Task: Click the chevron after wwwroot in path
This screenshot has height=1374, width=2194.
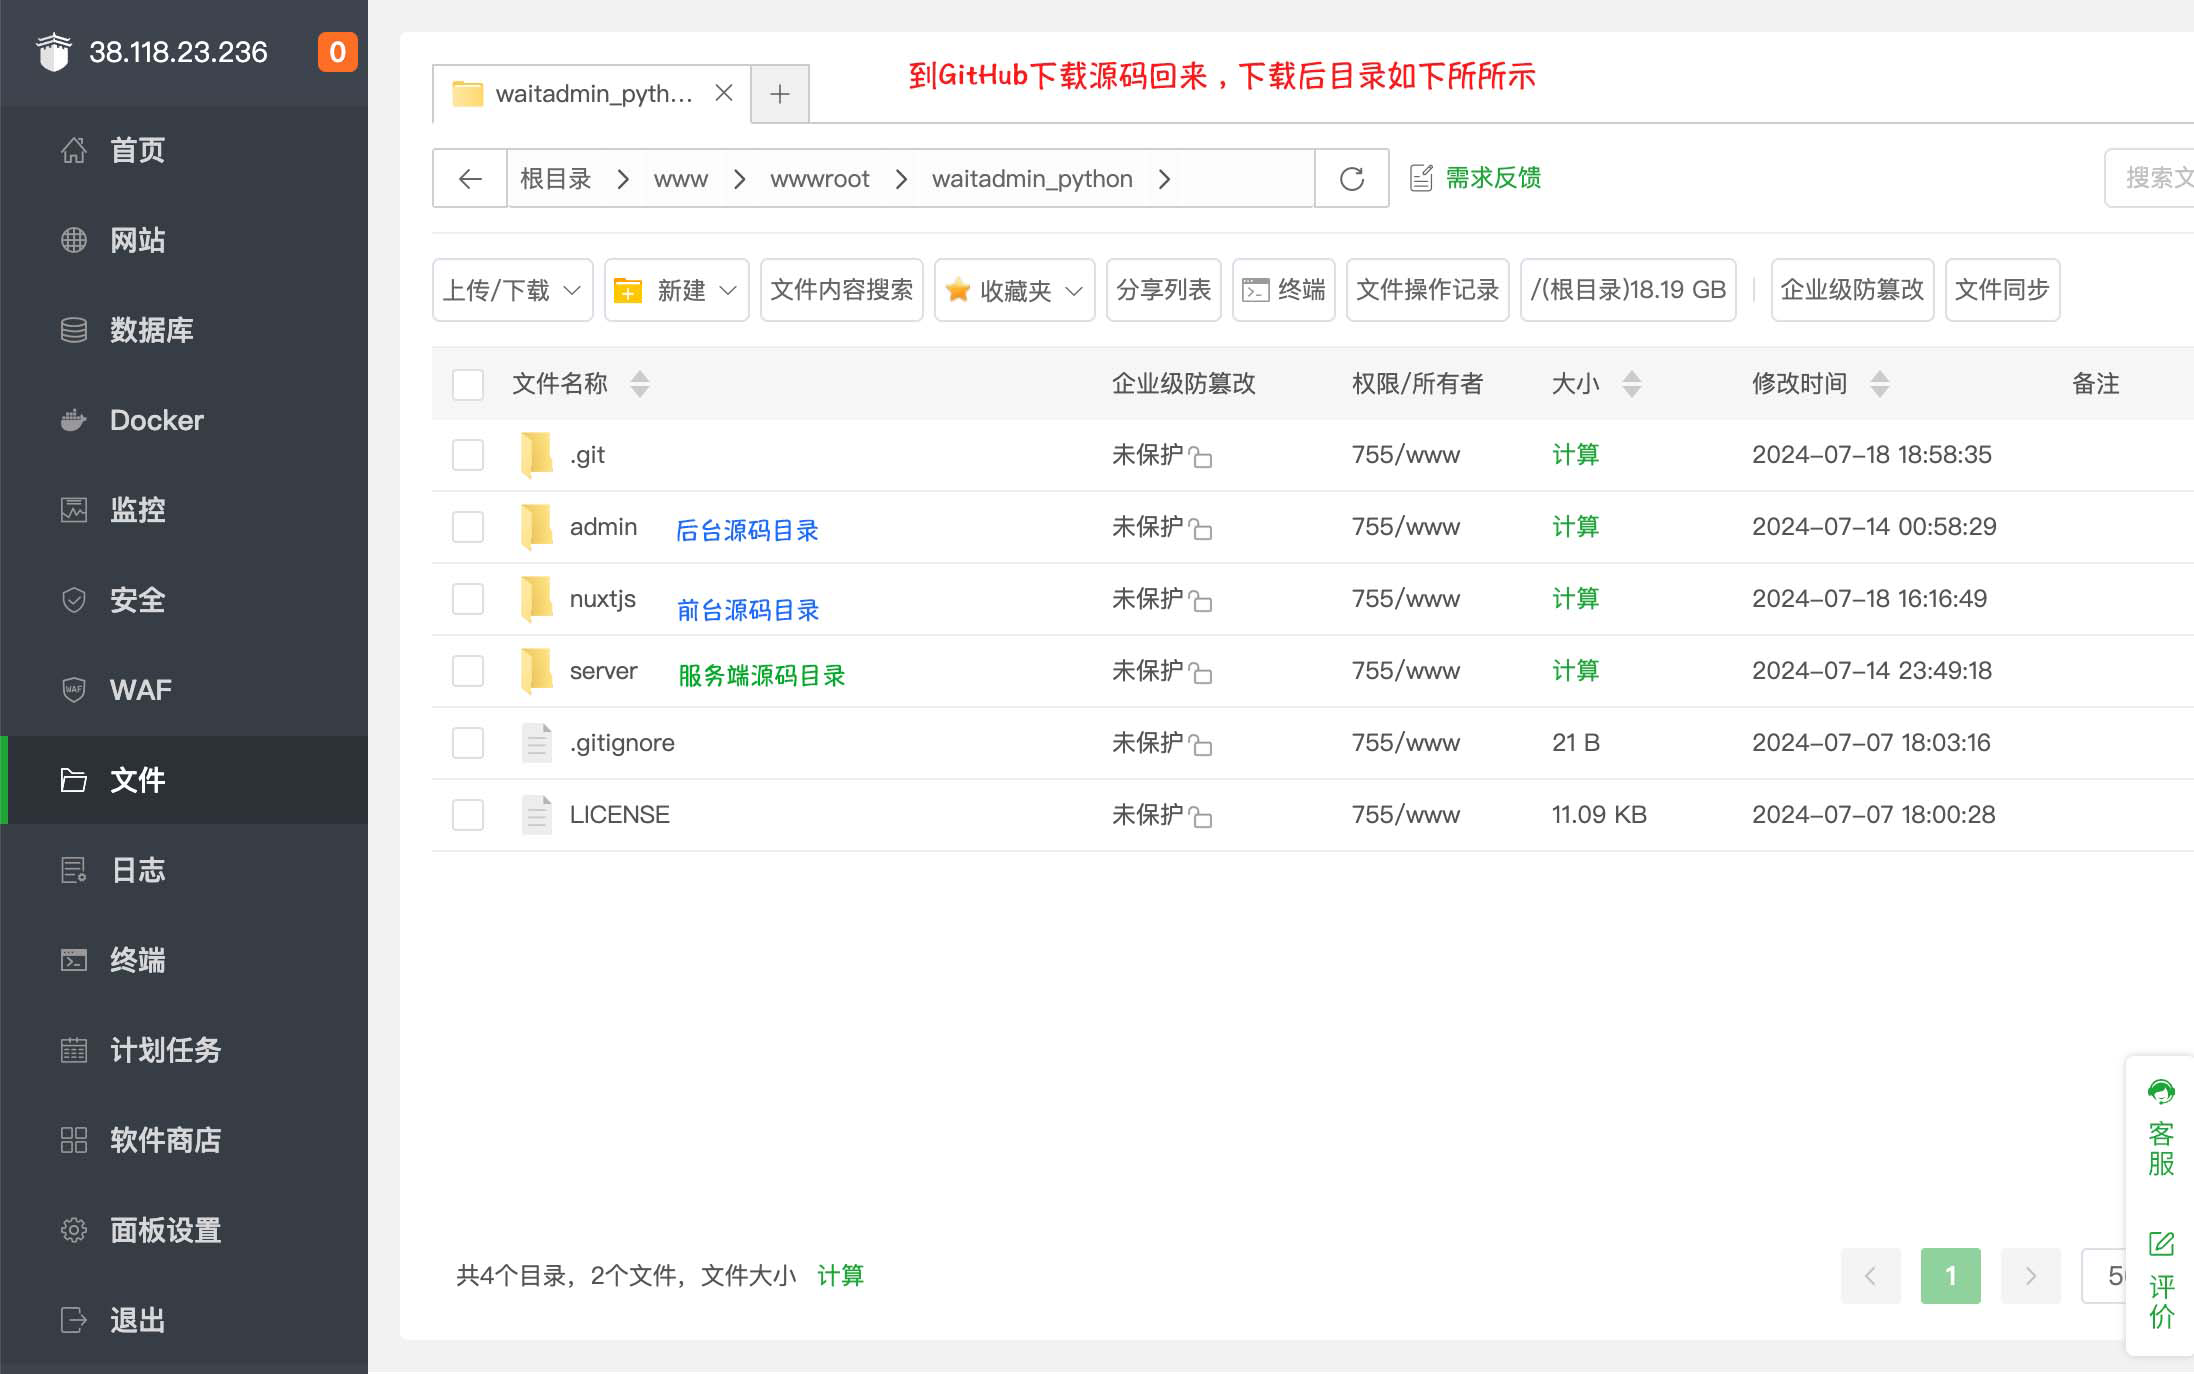Action: click(901, 179)
